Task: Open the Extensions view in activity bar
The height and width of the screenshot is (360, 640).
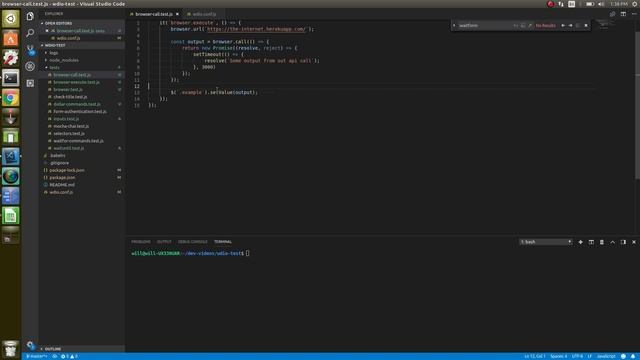Action: tap(30, 83)
